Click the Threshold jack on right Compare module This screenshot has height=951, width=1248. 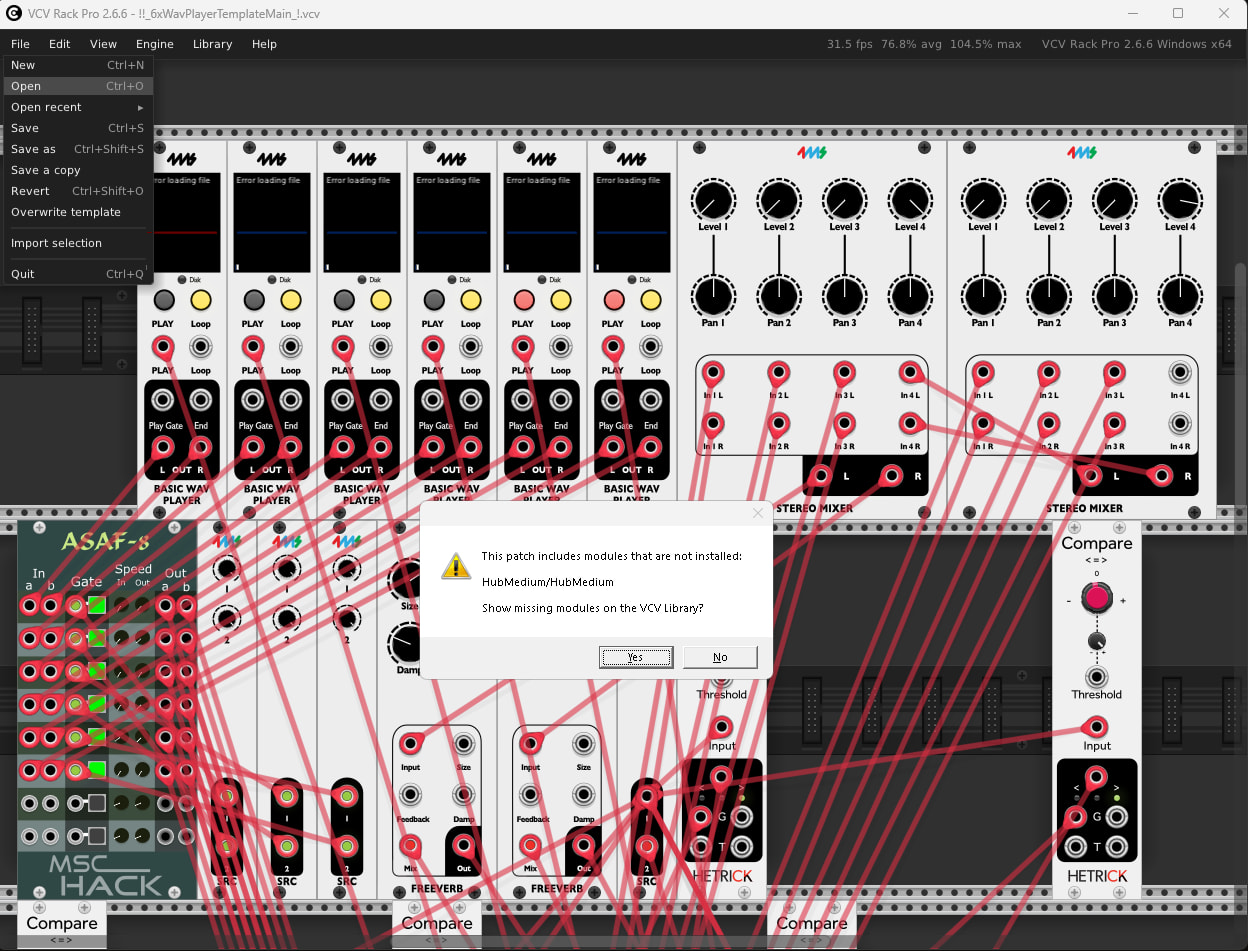[x=1097, y=677]
